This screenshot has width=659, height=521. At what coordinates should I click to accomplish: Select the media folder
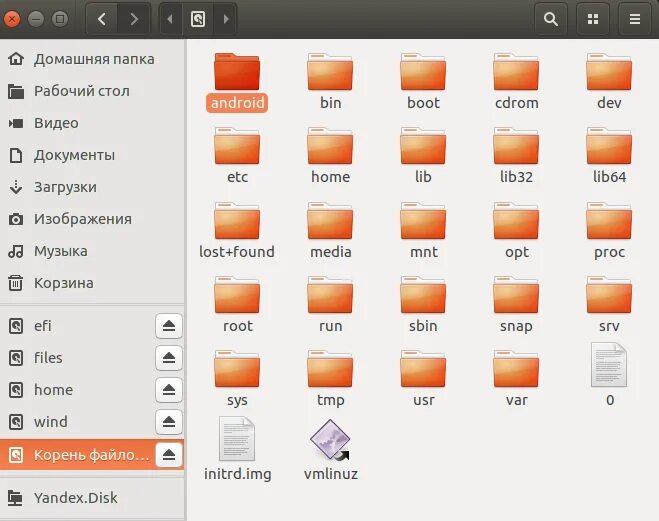330,231
